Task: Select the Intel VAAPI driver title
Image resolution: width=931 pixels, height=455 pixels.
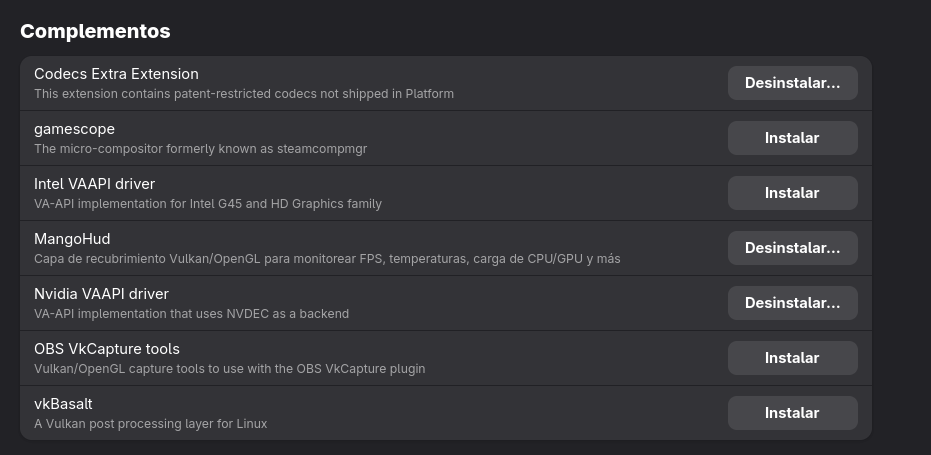Action: click(94, 184)
